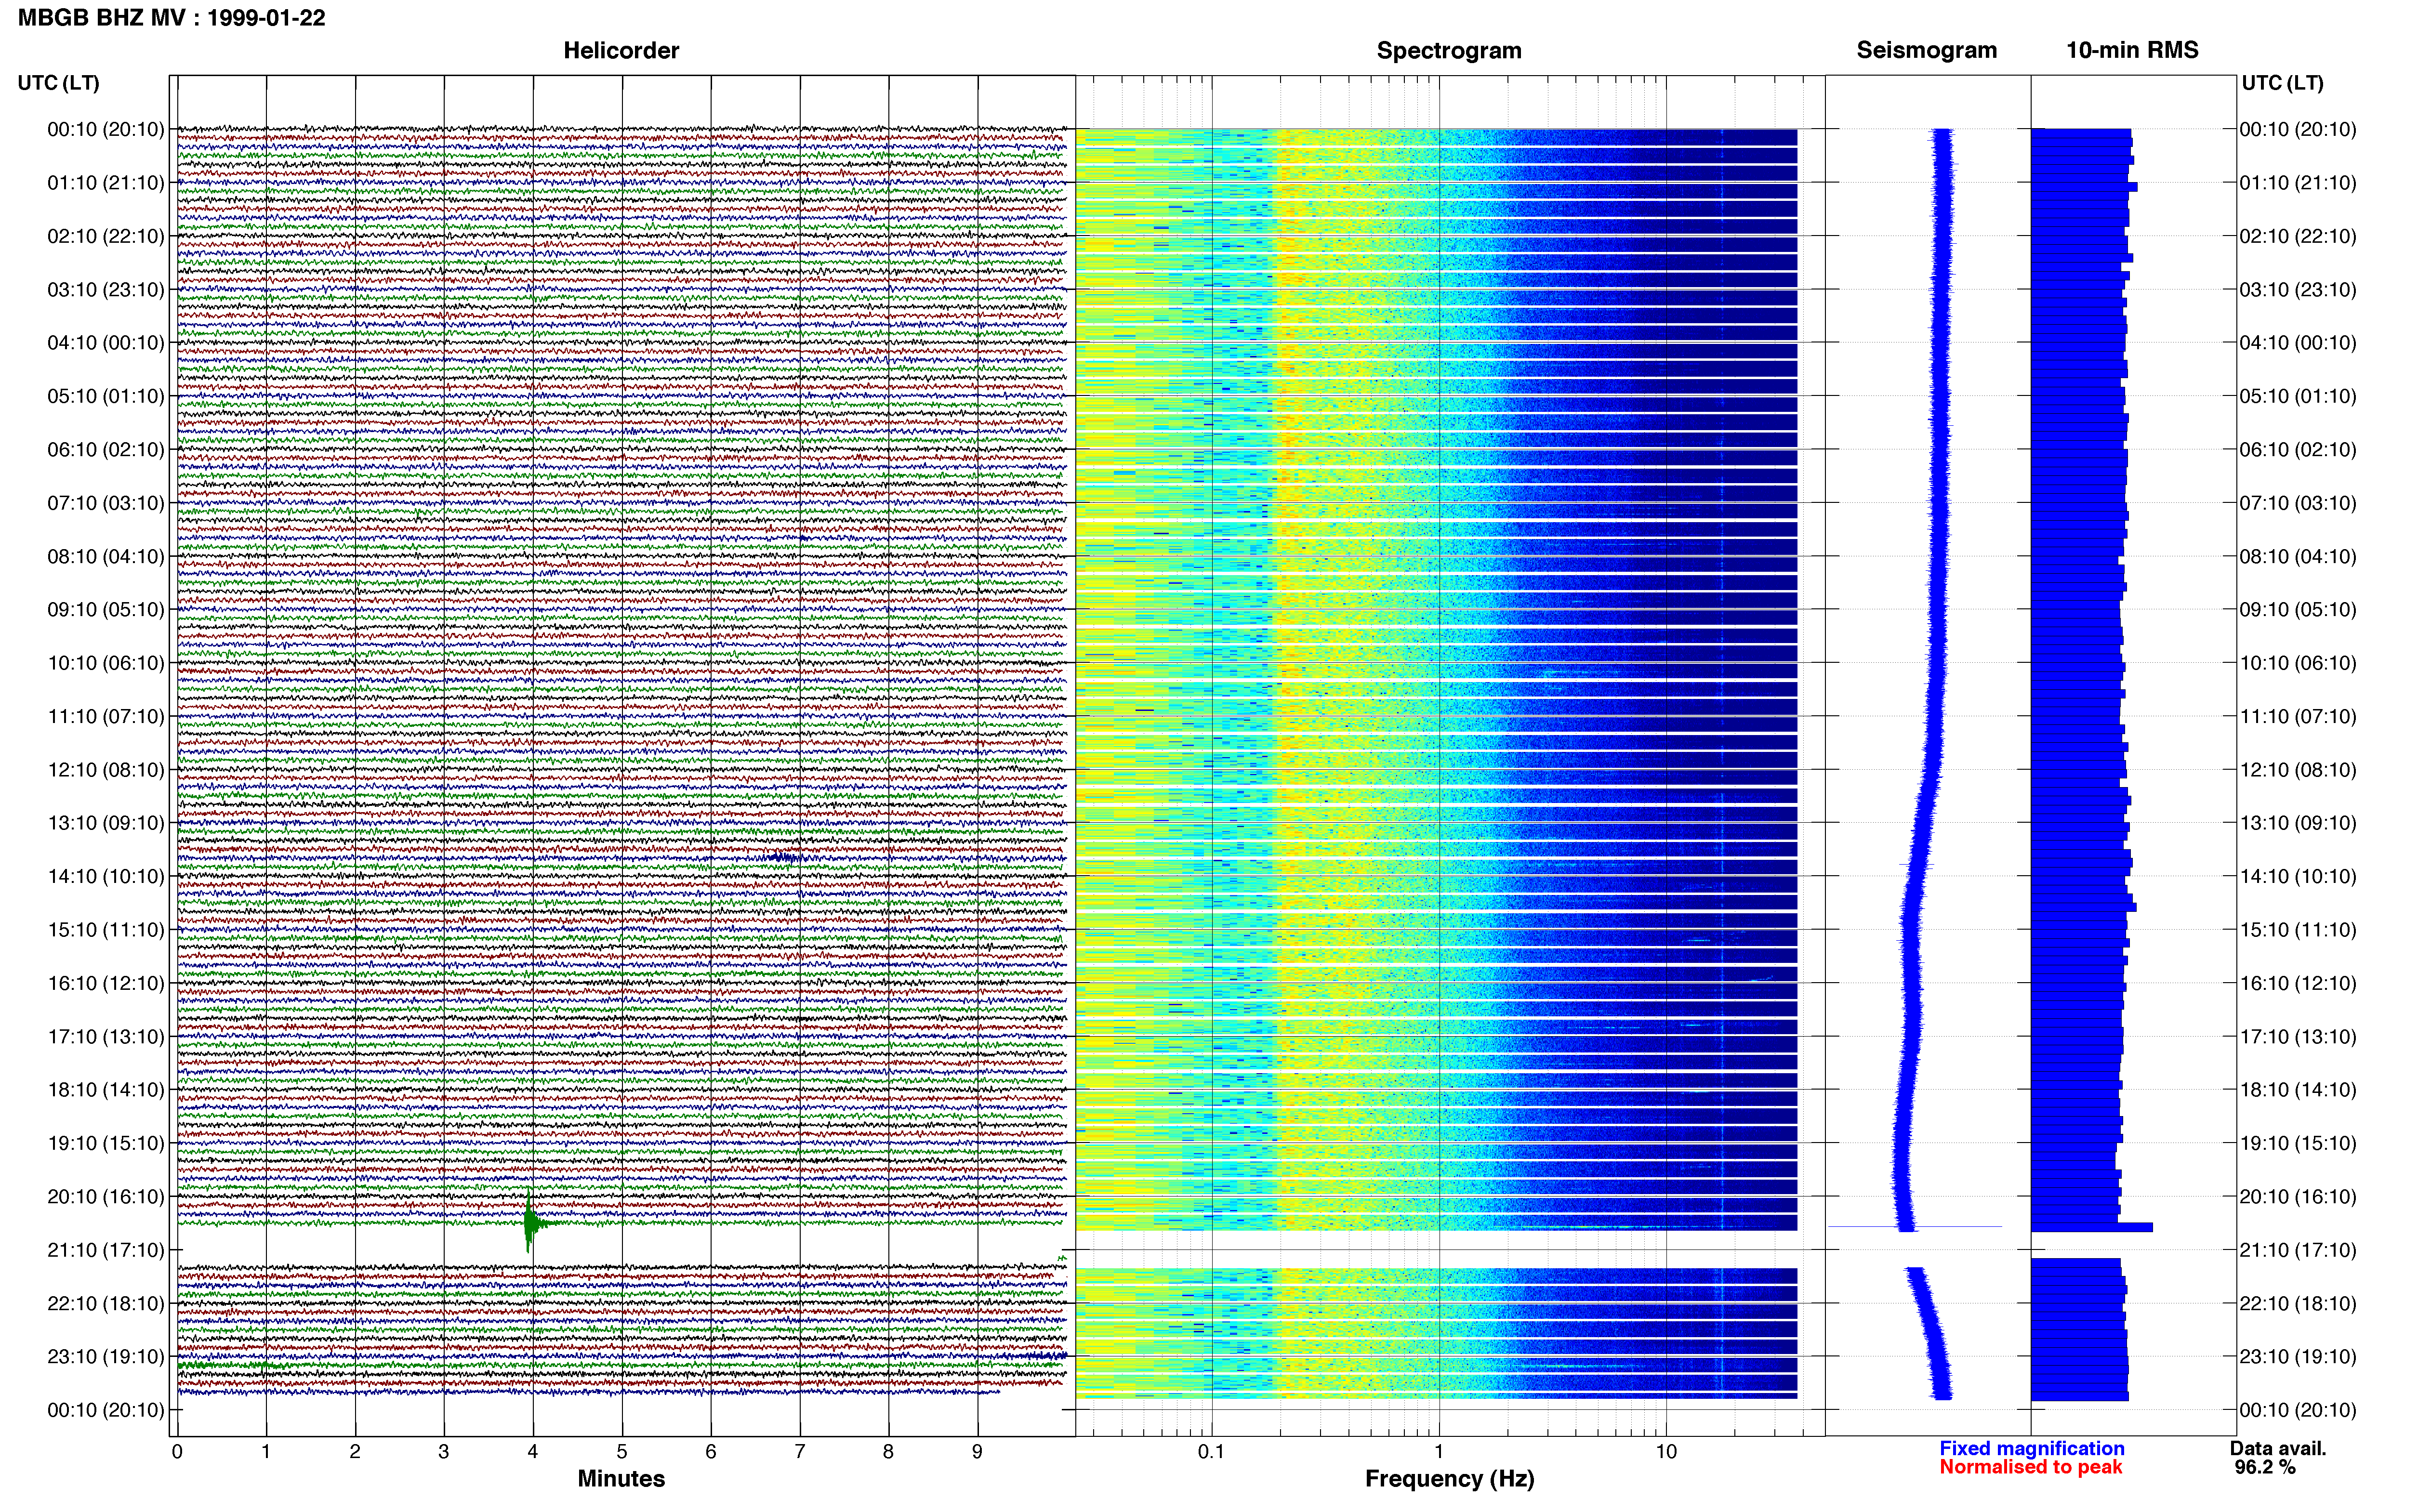
Task: Click the blue burst on the 13:50 trace
Action: (784, 857)
